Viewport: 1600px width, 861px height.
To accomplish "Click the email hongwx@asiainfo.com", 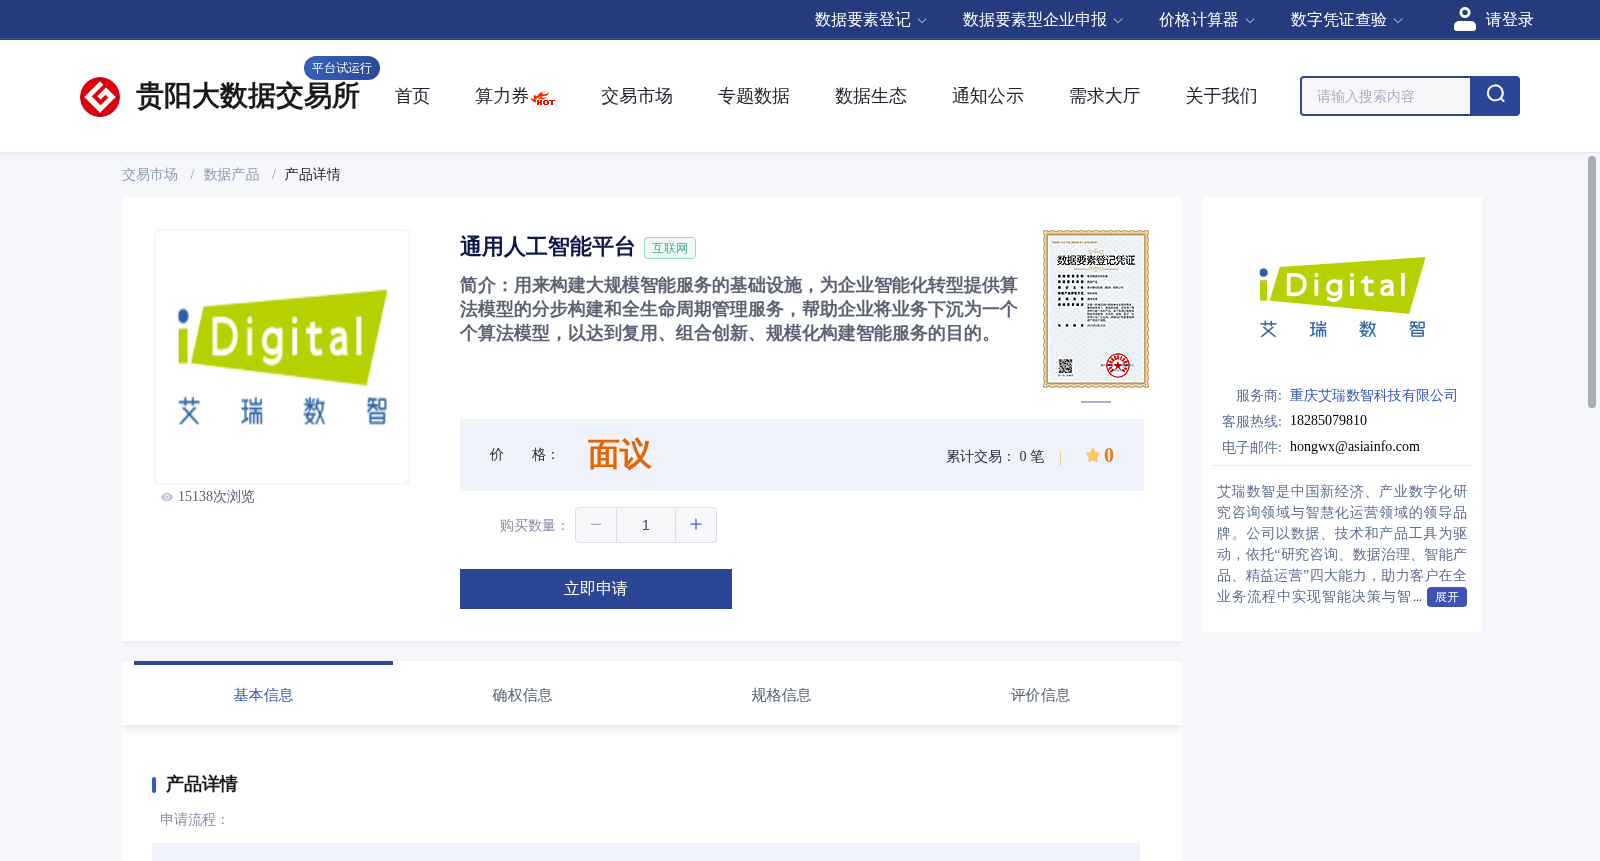I will 1355,447.
